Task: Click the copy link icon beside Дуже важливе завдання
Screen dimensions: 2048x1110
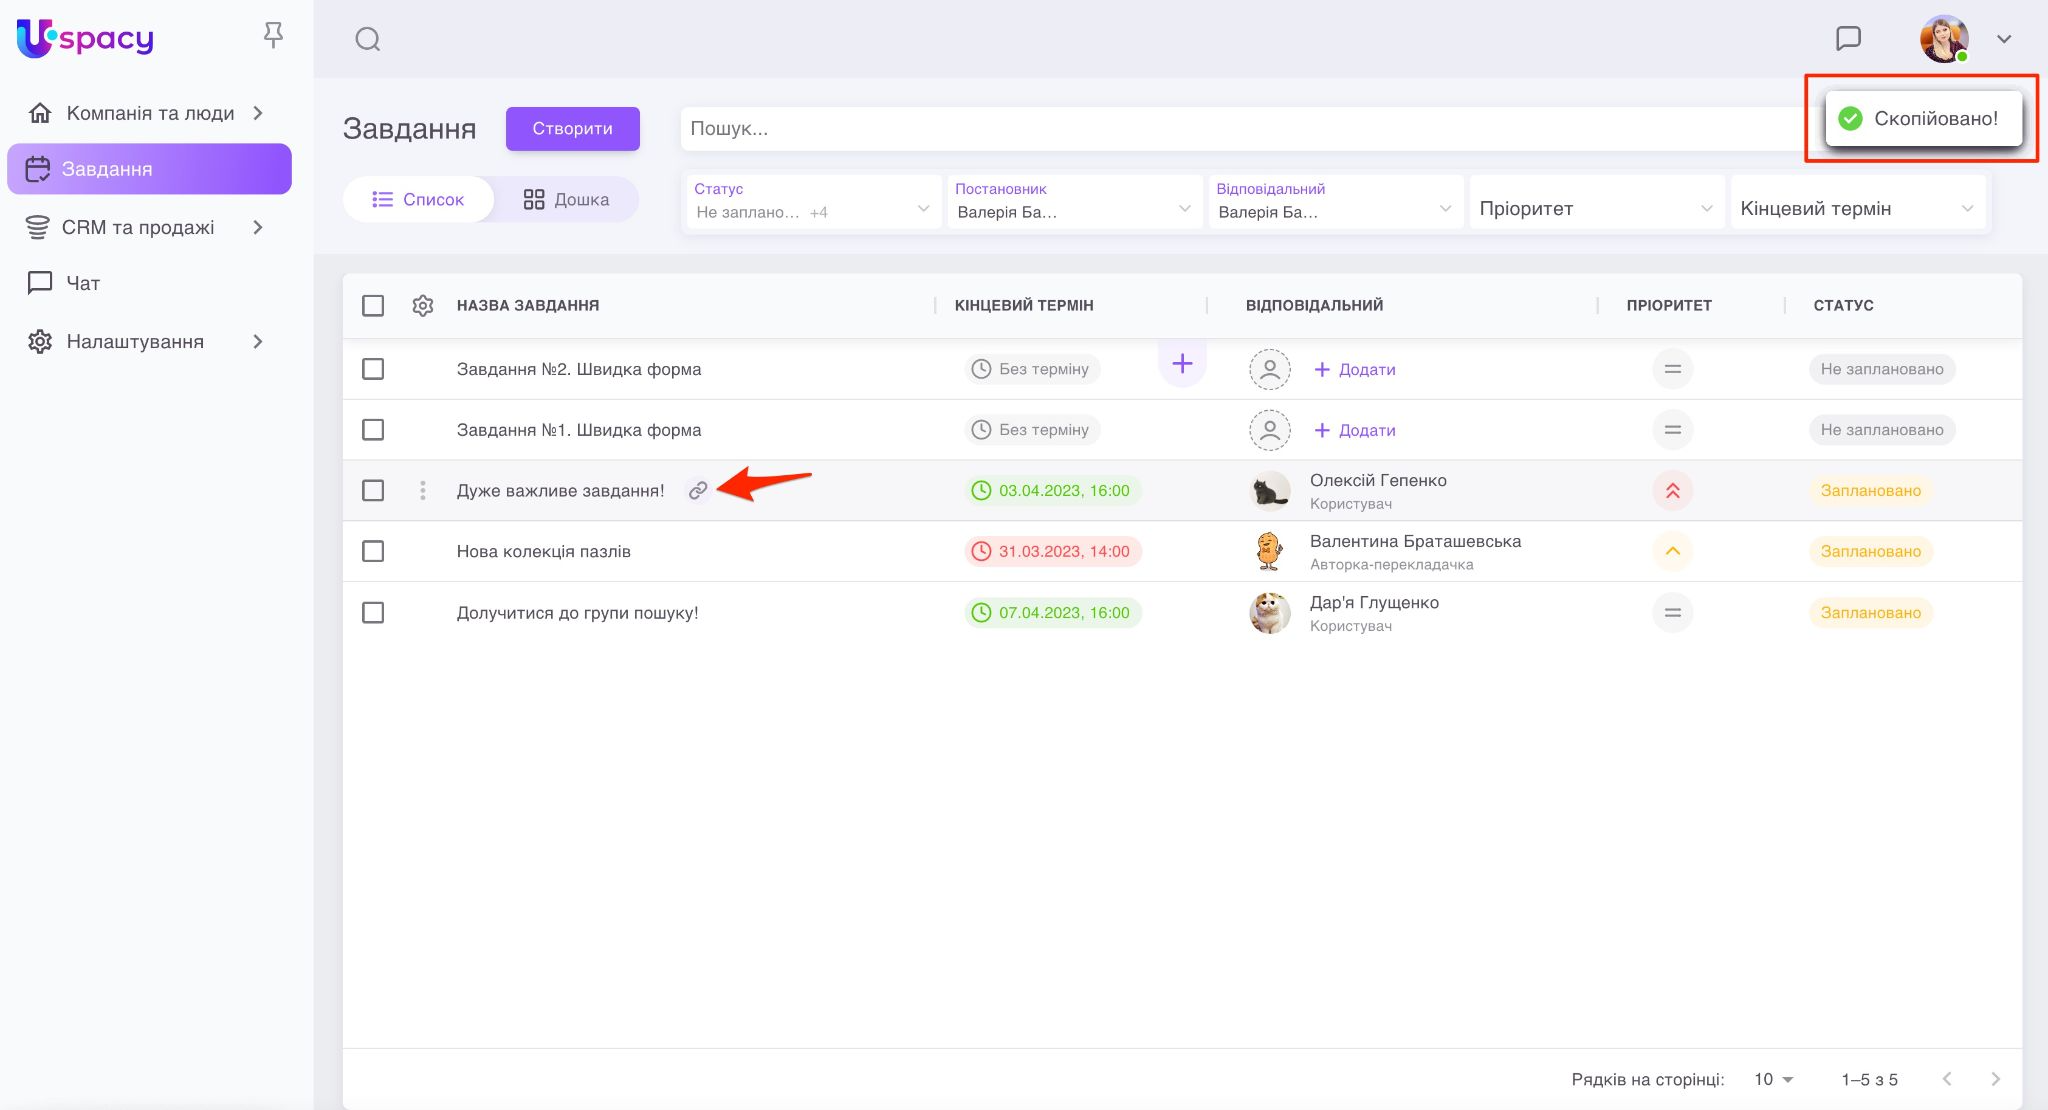Action: click(x=698, y=490)
